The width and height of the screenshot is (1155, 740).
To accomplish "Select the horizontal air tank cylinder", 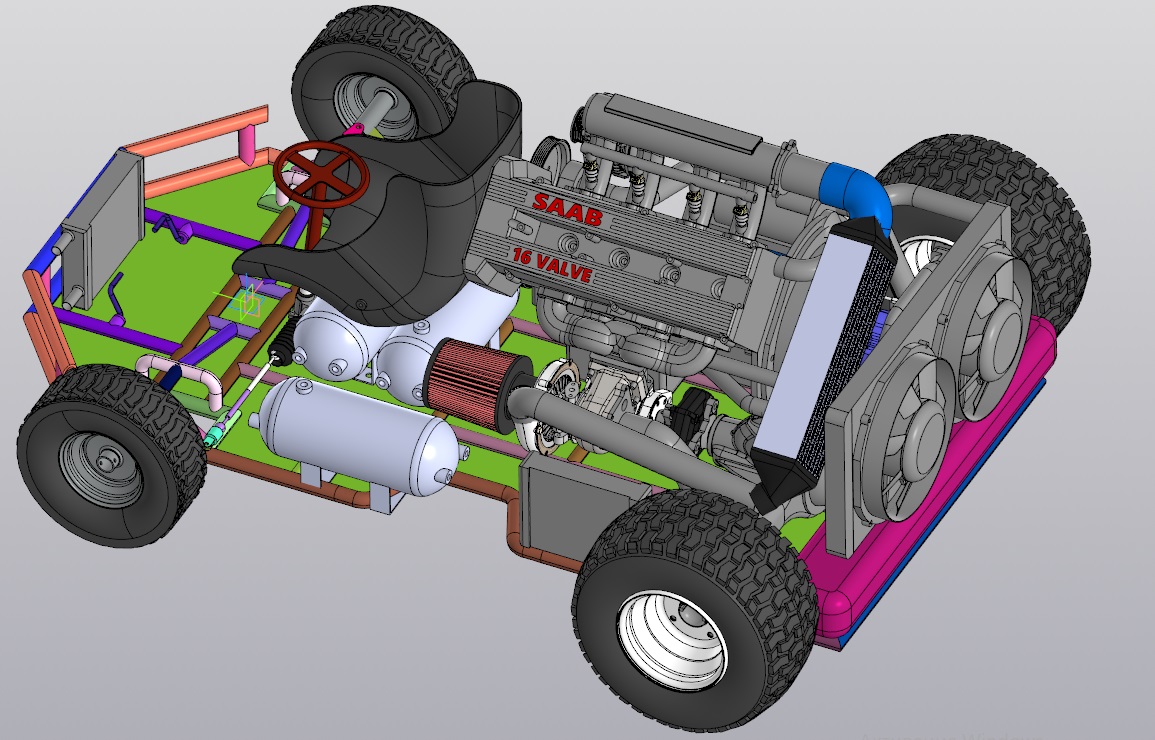I will 359,434.
